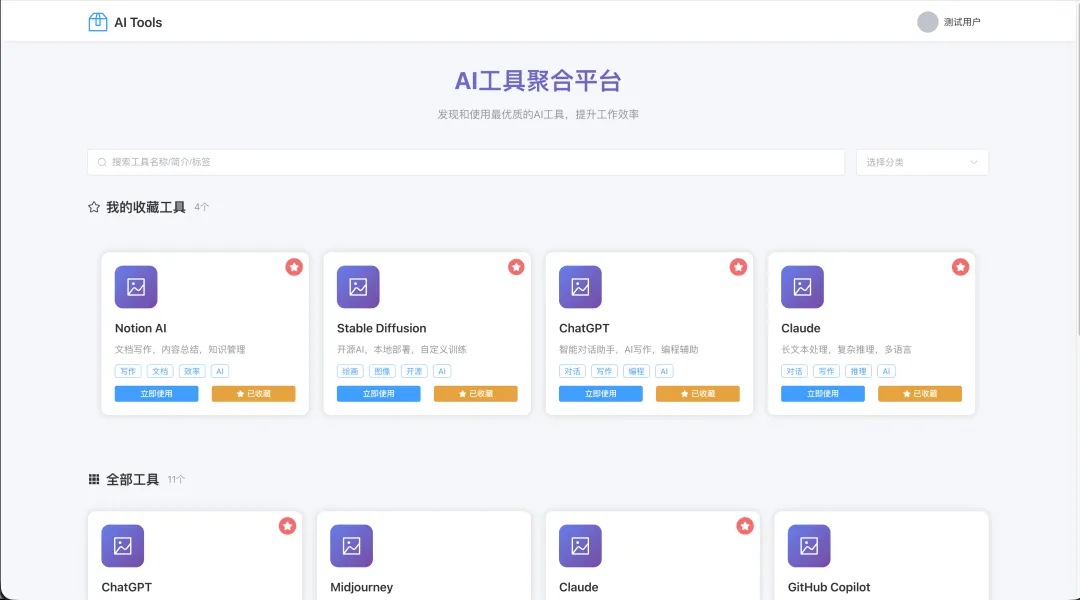Toggle the 已收藏 button on favorites Claude card
This screenshot has height=600, width=1080.
(920, 393)
